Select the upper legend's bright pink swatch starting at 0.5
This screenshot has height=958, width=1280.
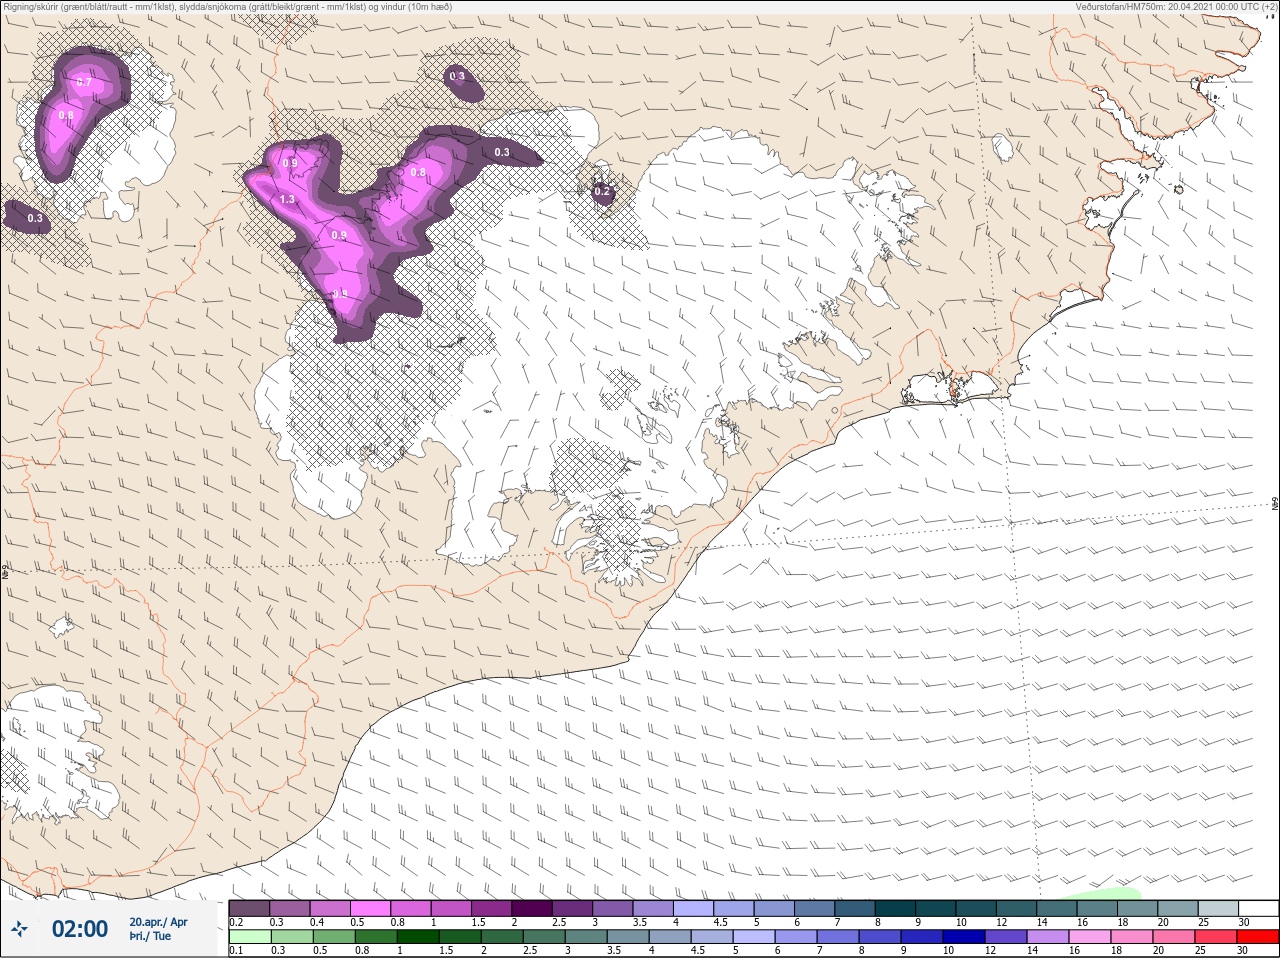click(x=370, y=908)
